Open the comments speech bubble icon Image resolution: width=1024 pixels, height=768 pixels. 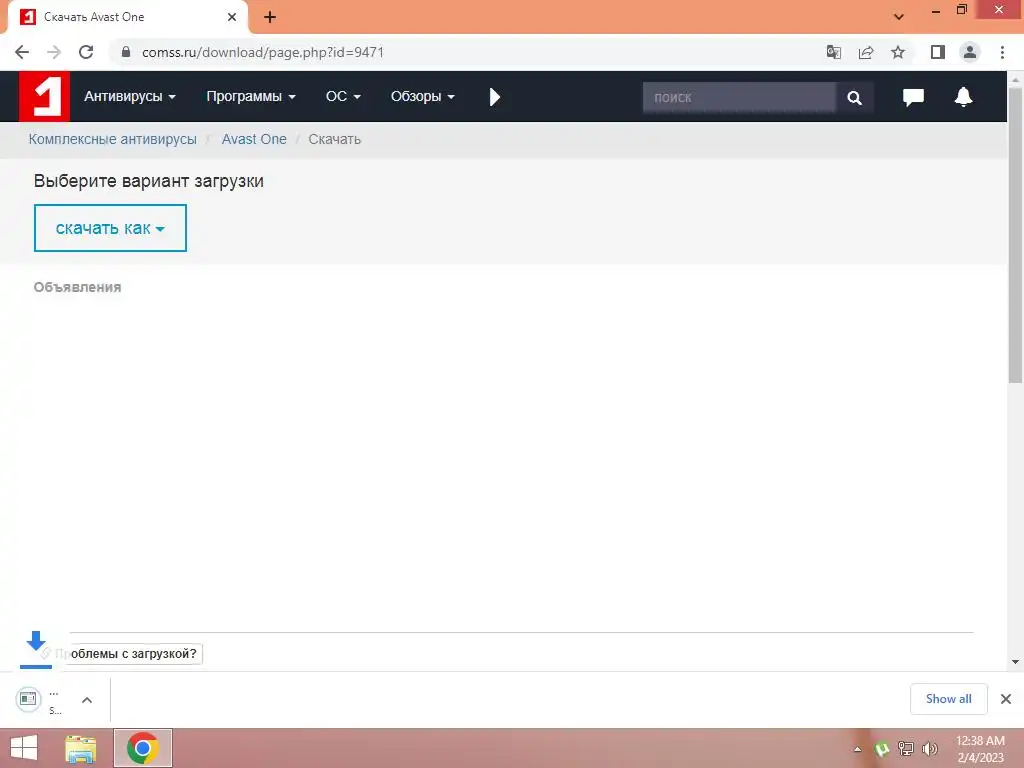913,97
